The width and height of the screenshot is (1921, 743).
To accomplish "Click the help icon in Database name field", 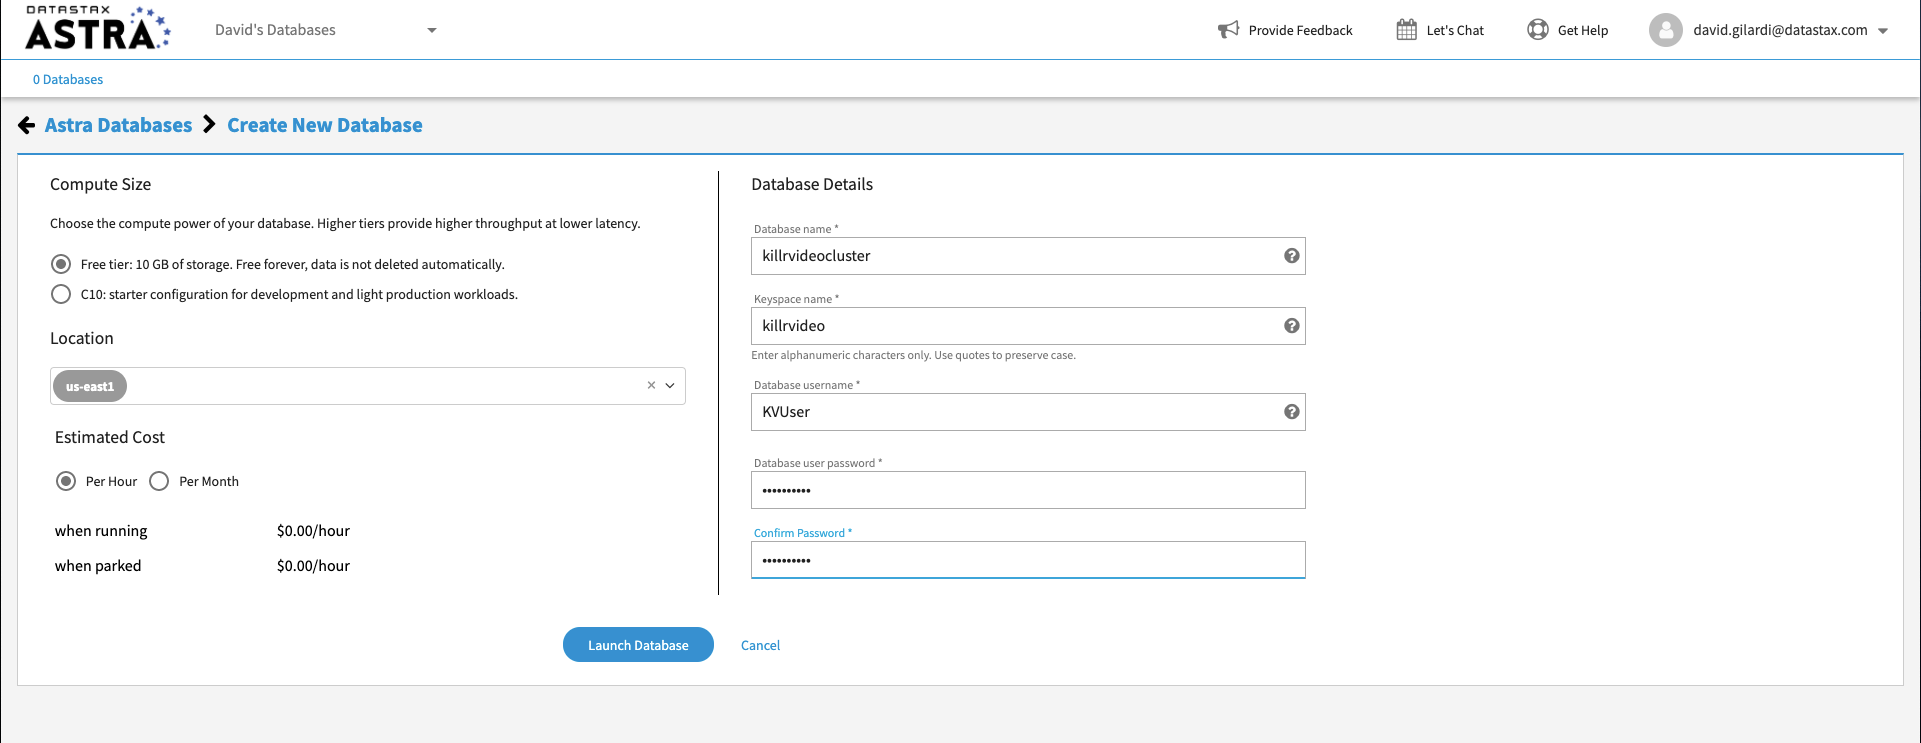I will pos(1292,256).
